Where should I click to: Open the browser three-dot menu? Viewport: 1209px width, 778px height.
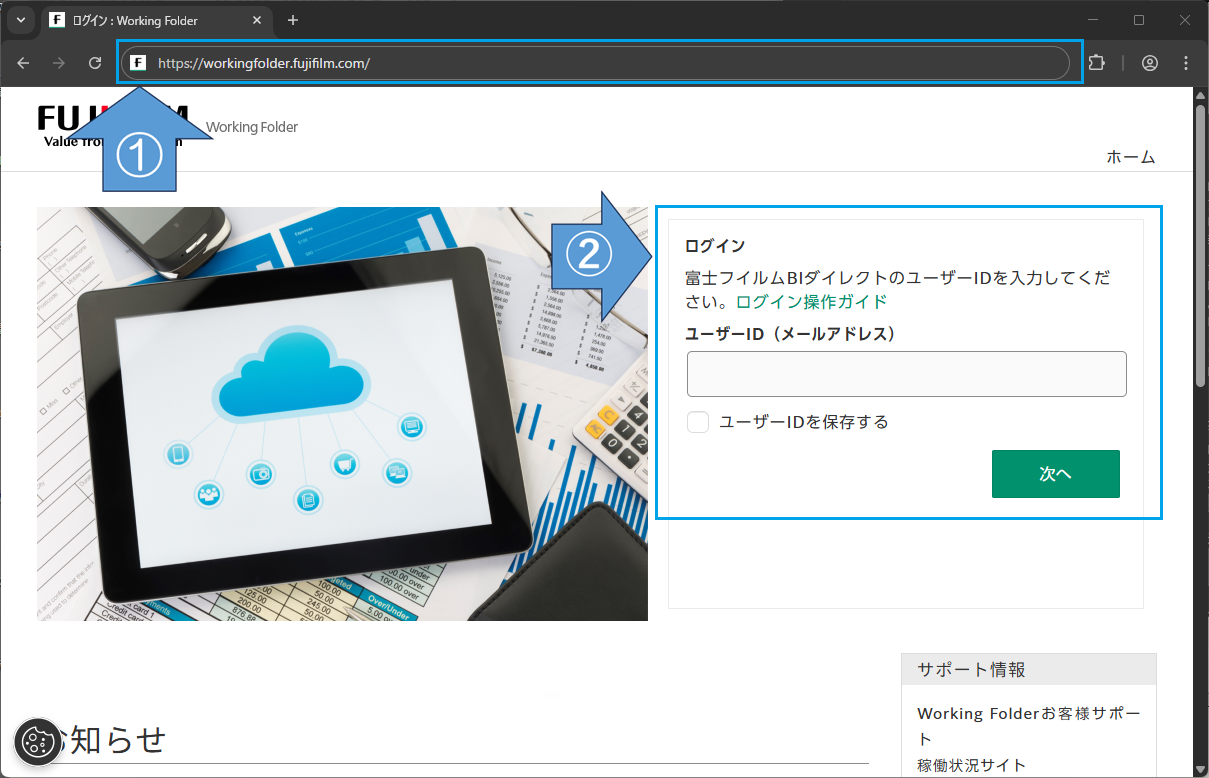[1186, 63]
